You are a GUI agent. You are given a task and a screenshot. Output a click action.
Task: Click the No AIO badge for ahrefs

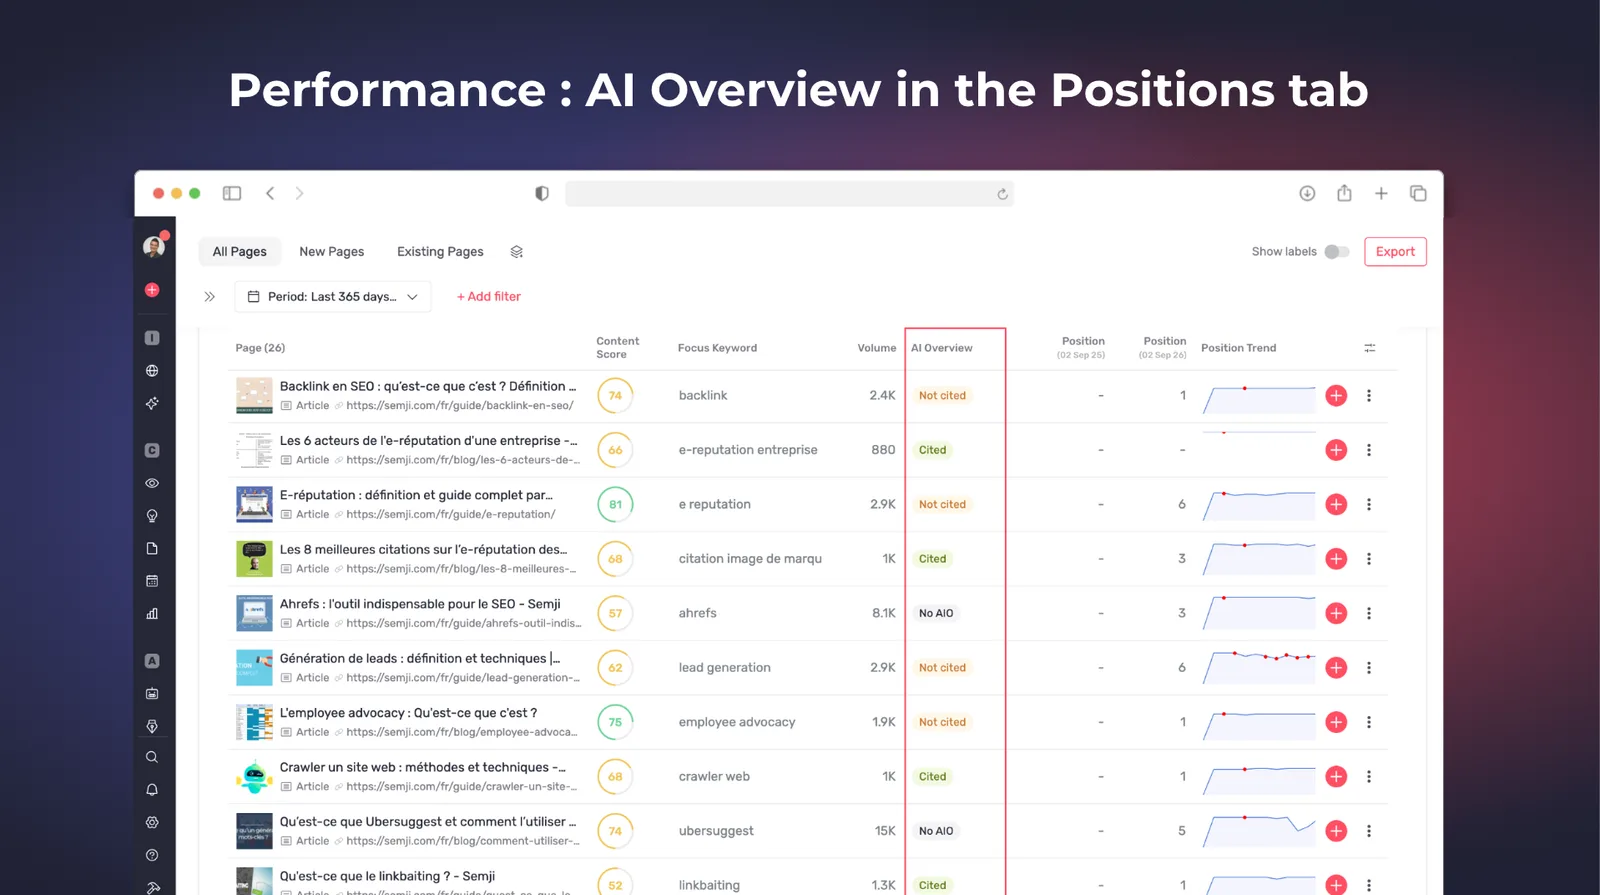(x=936, y=614)
